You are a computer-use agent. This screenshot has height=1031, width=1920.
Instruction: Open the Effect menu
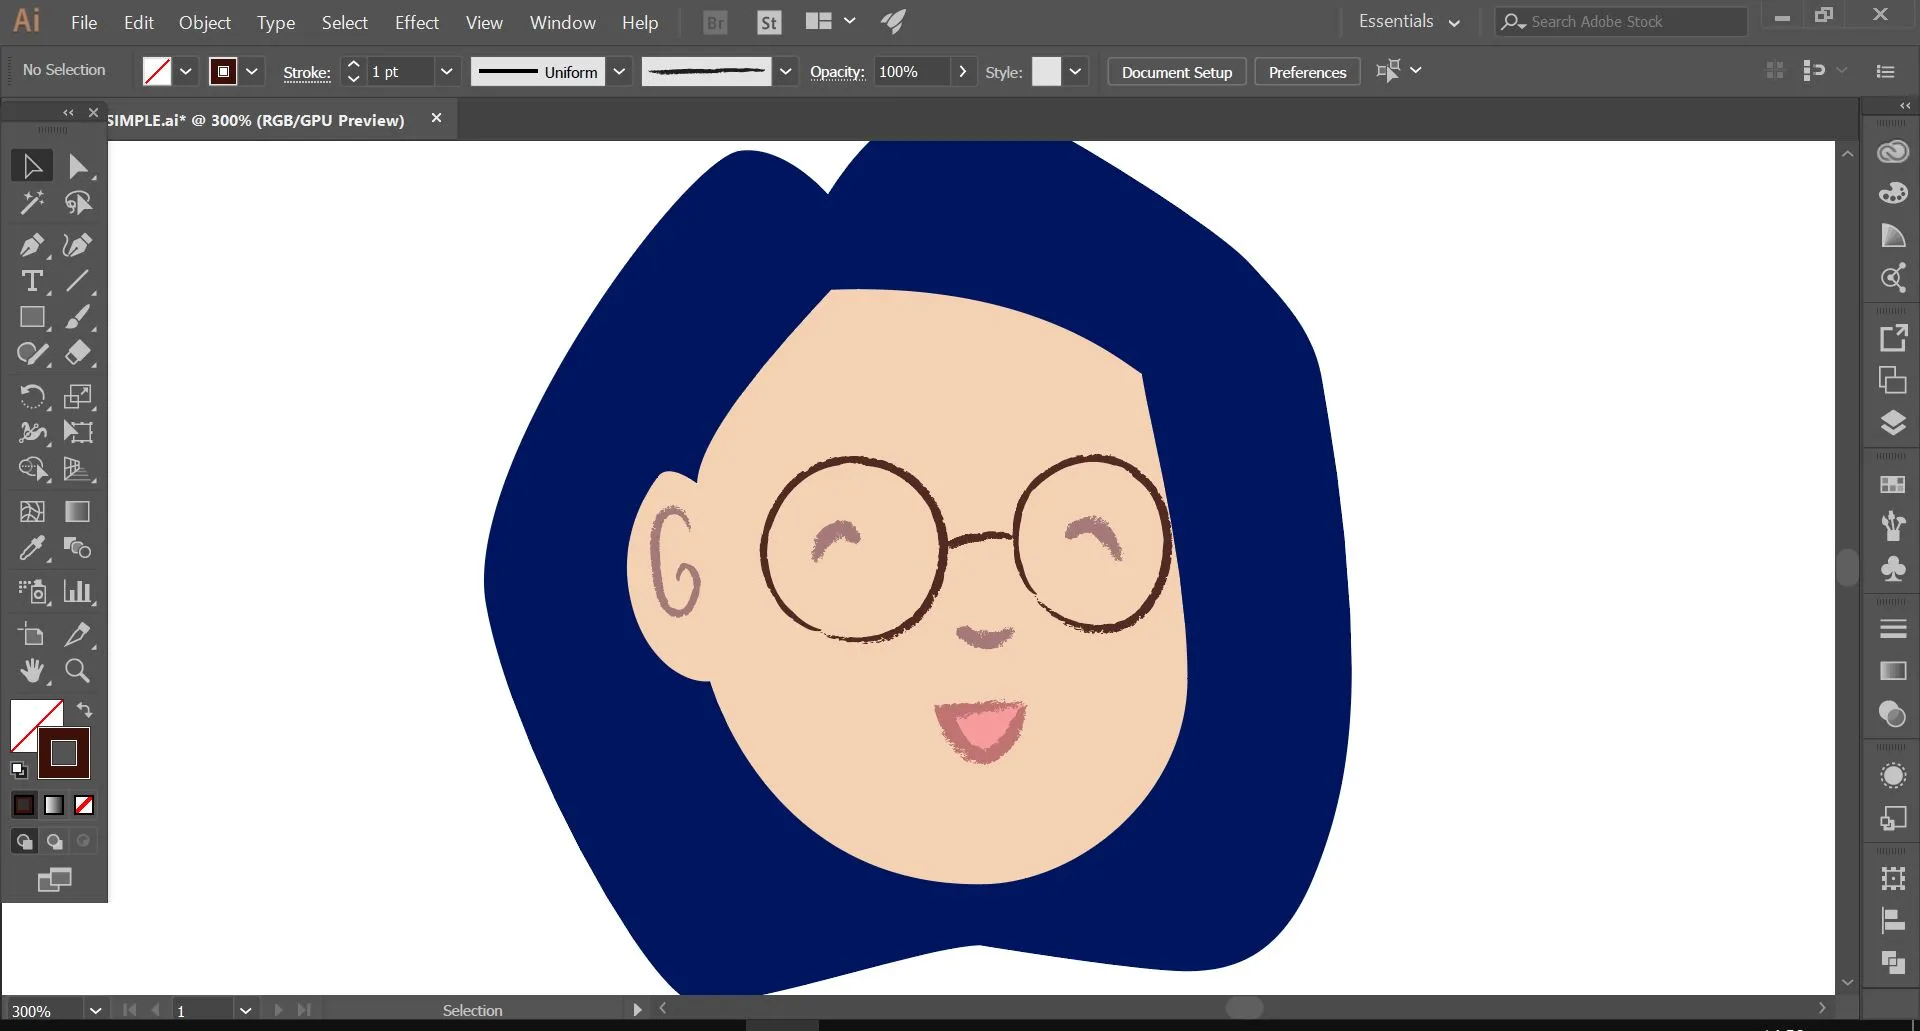click(416, 22)
